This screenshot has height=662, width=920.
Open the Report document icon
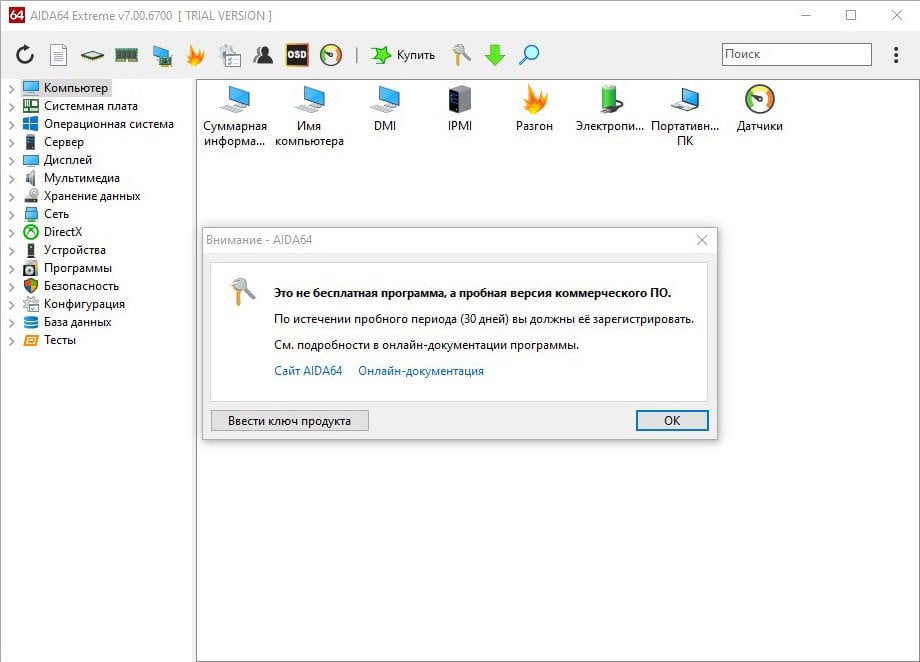[x=58, y=55]
